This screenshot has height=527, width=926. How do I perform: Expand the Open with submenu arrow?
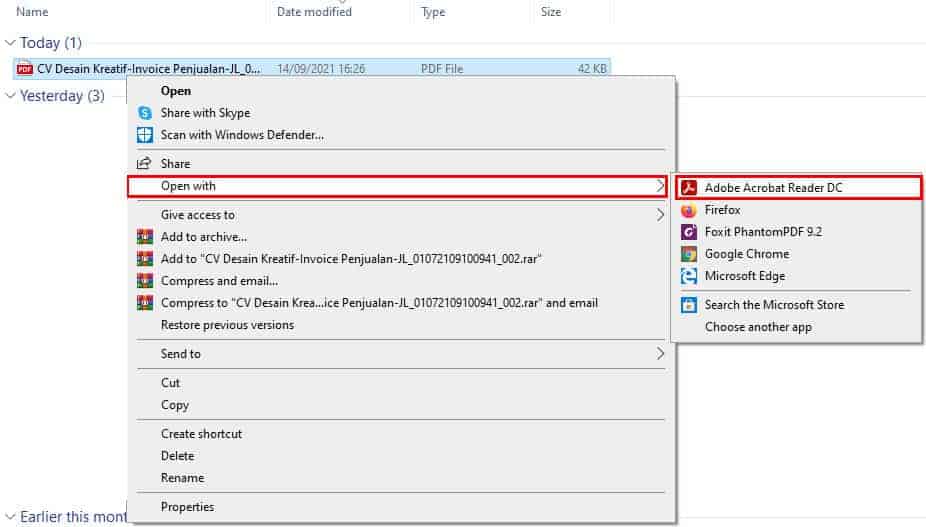(660, 186)
